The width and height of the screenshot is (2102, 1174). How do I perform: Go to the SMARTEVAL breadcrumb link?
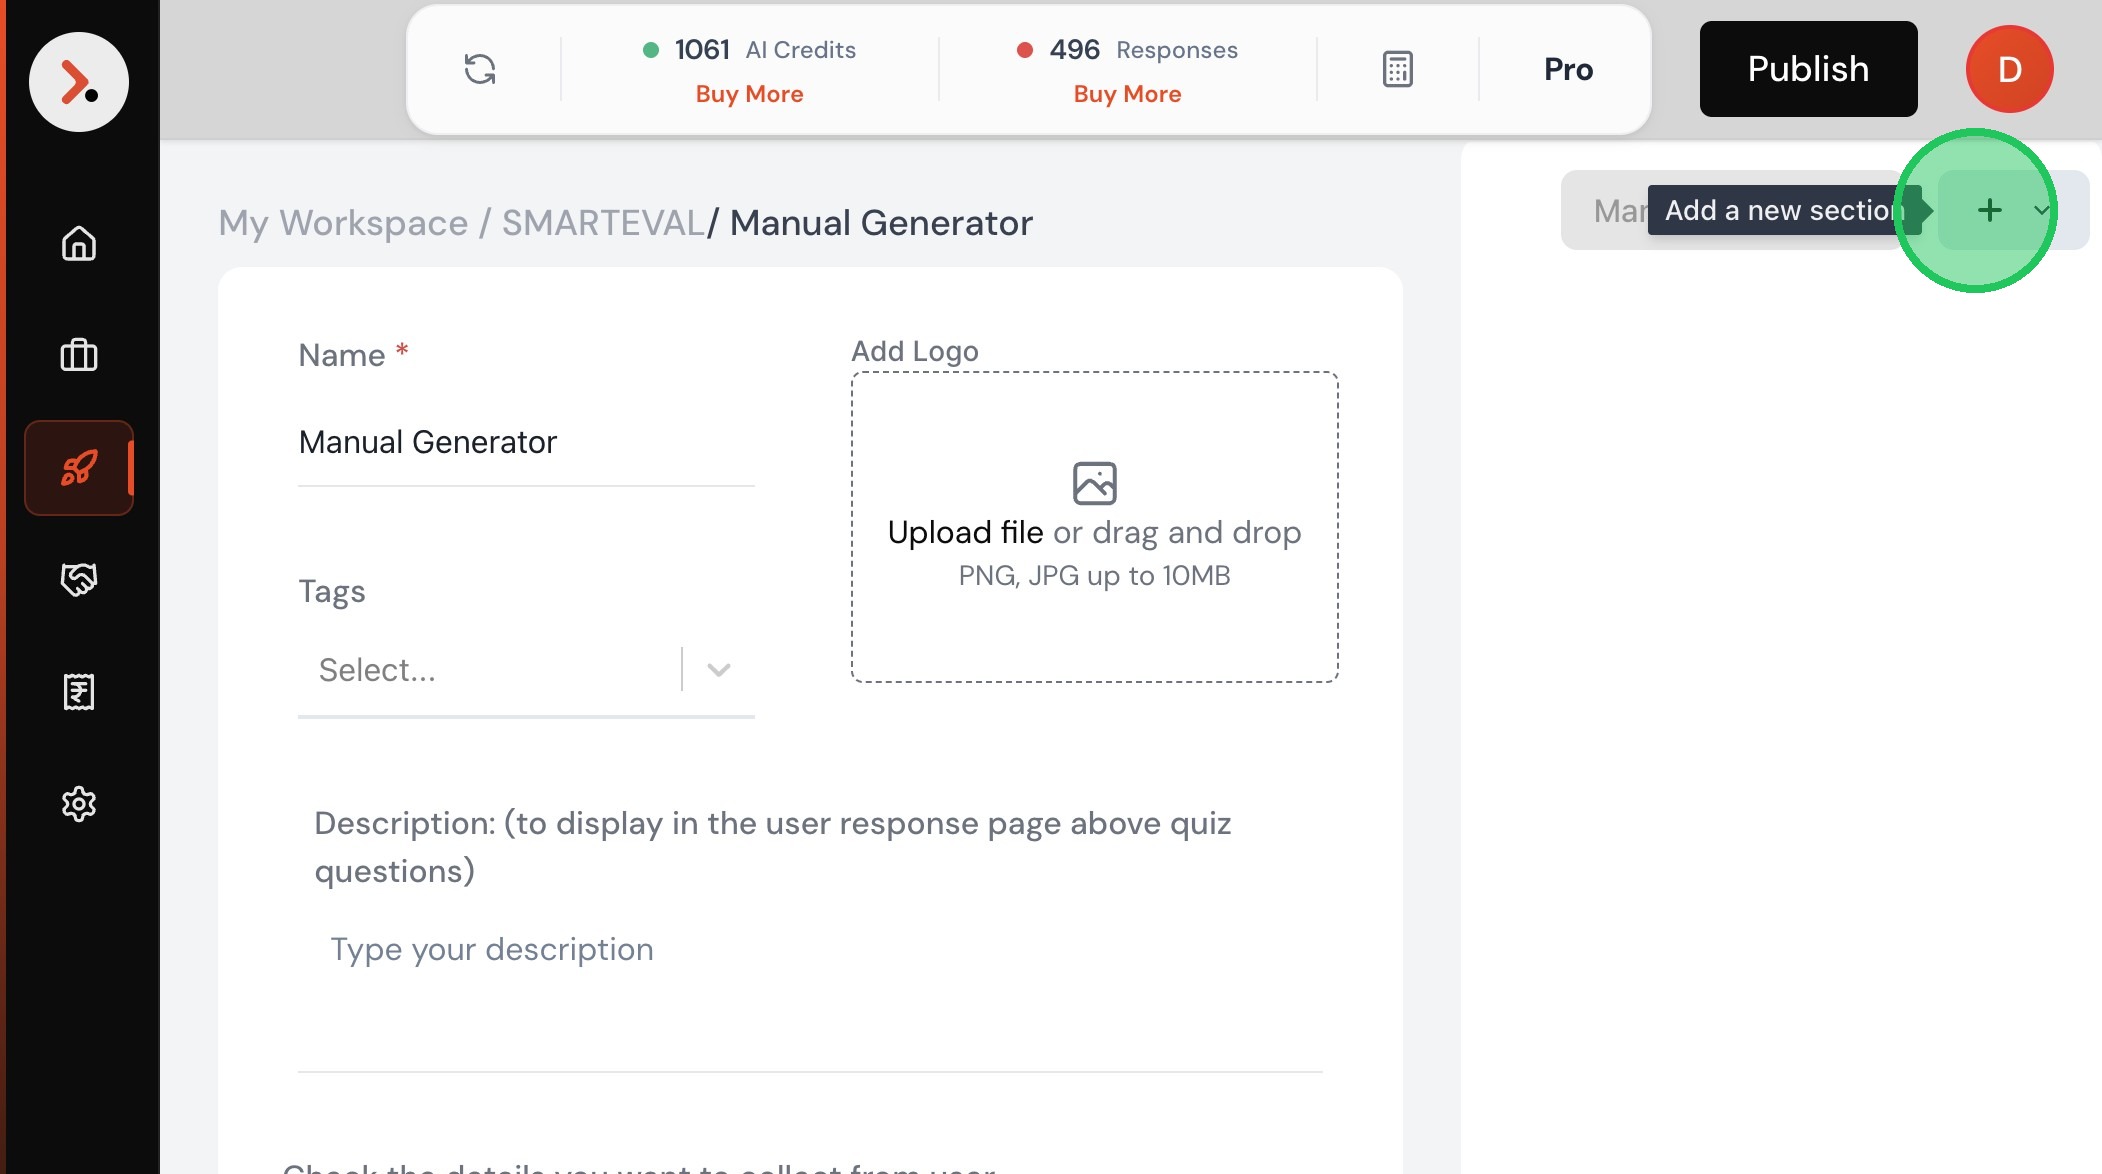pyautogui.click(x=603, y=223)
